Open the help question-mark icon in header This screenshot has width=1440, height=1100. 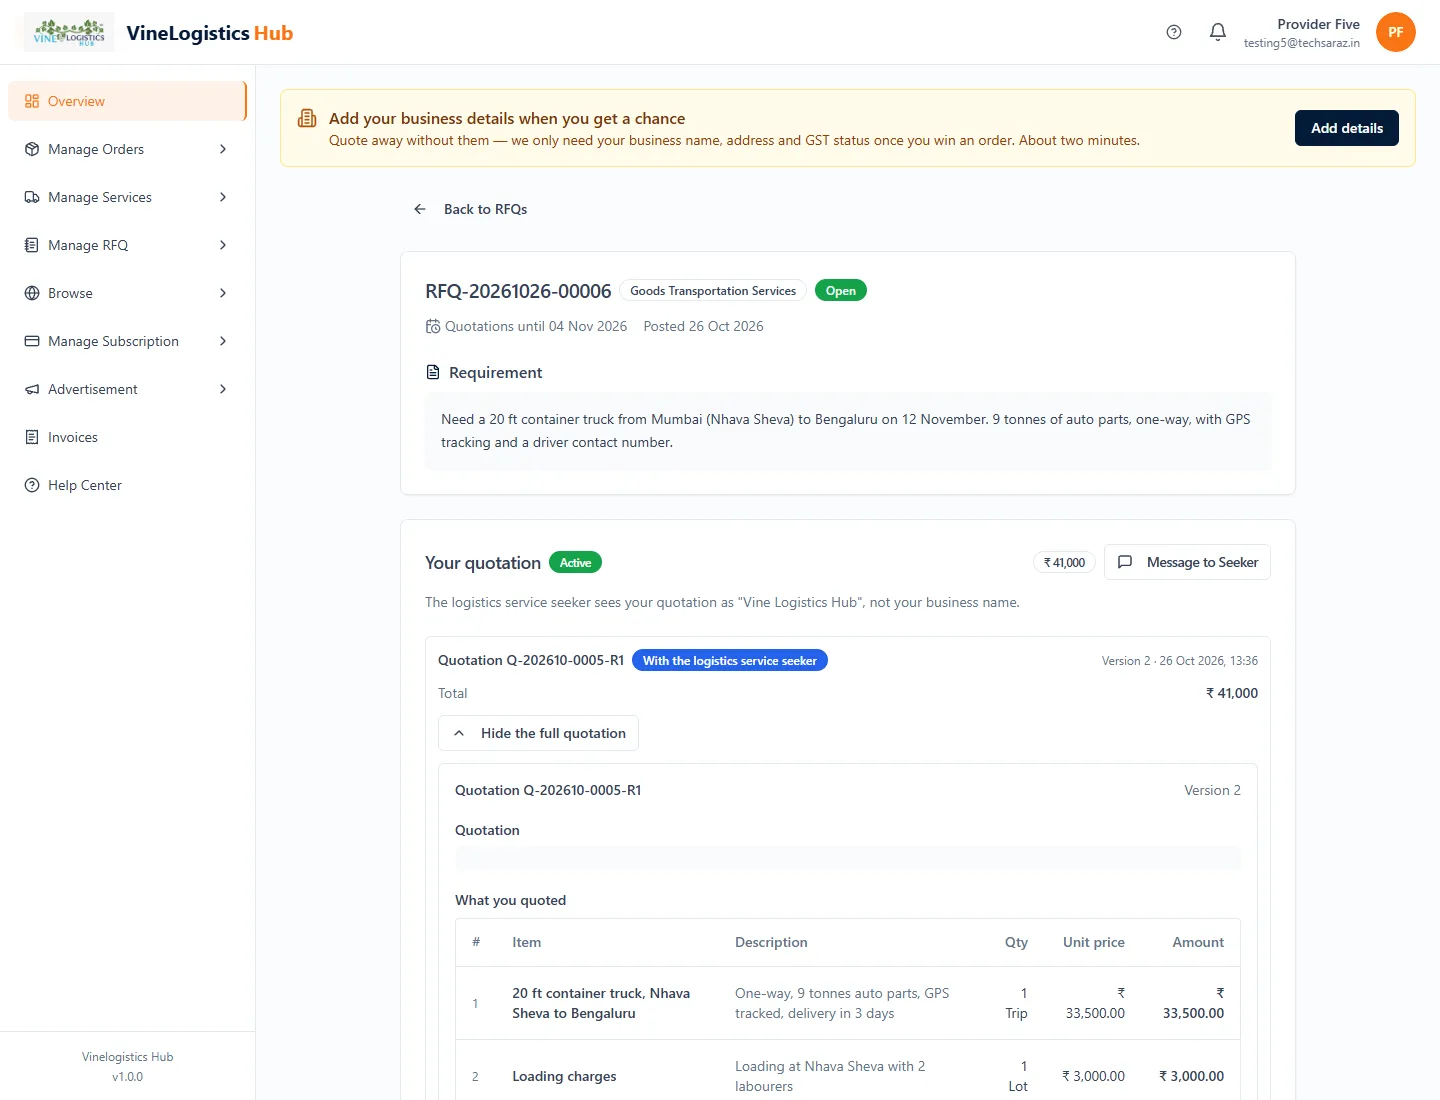pyautogui.click(x=1174, y=32)
